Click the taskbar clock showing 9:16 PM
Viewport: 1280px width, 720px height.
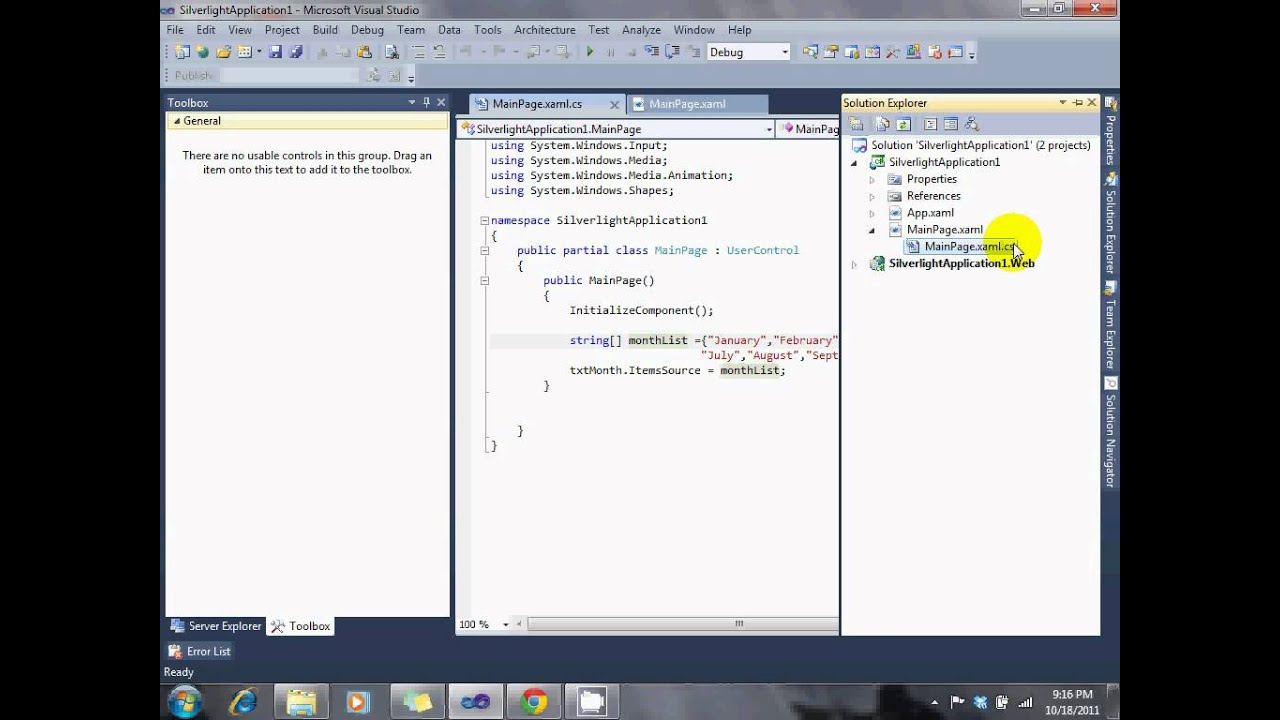1072,701
